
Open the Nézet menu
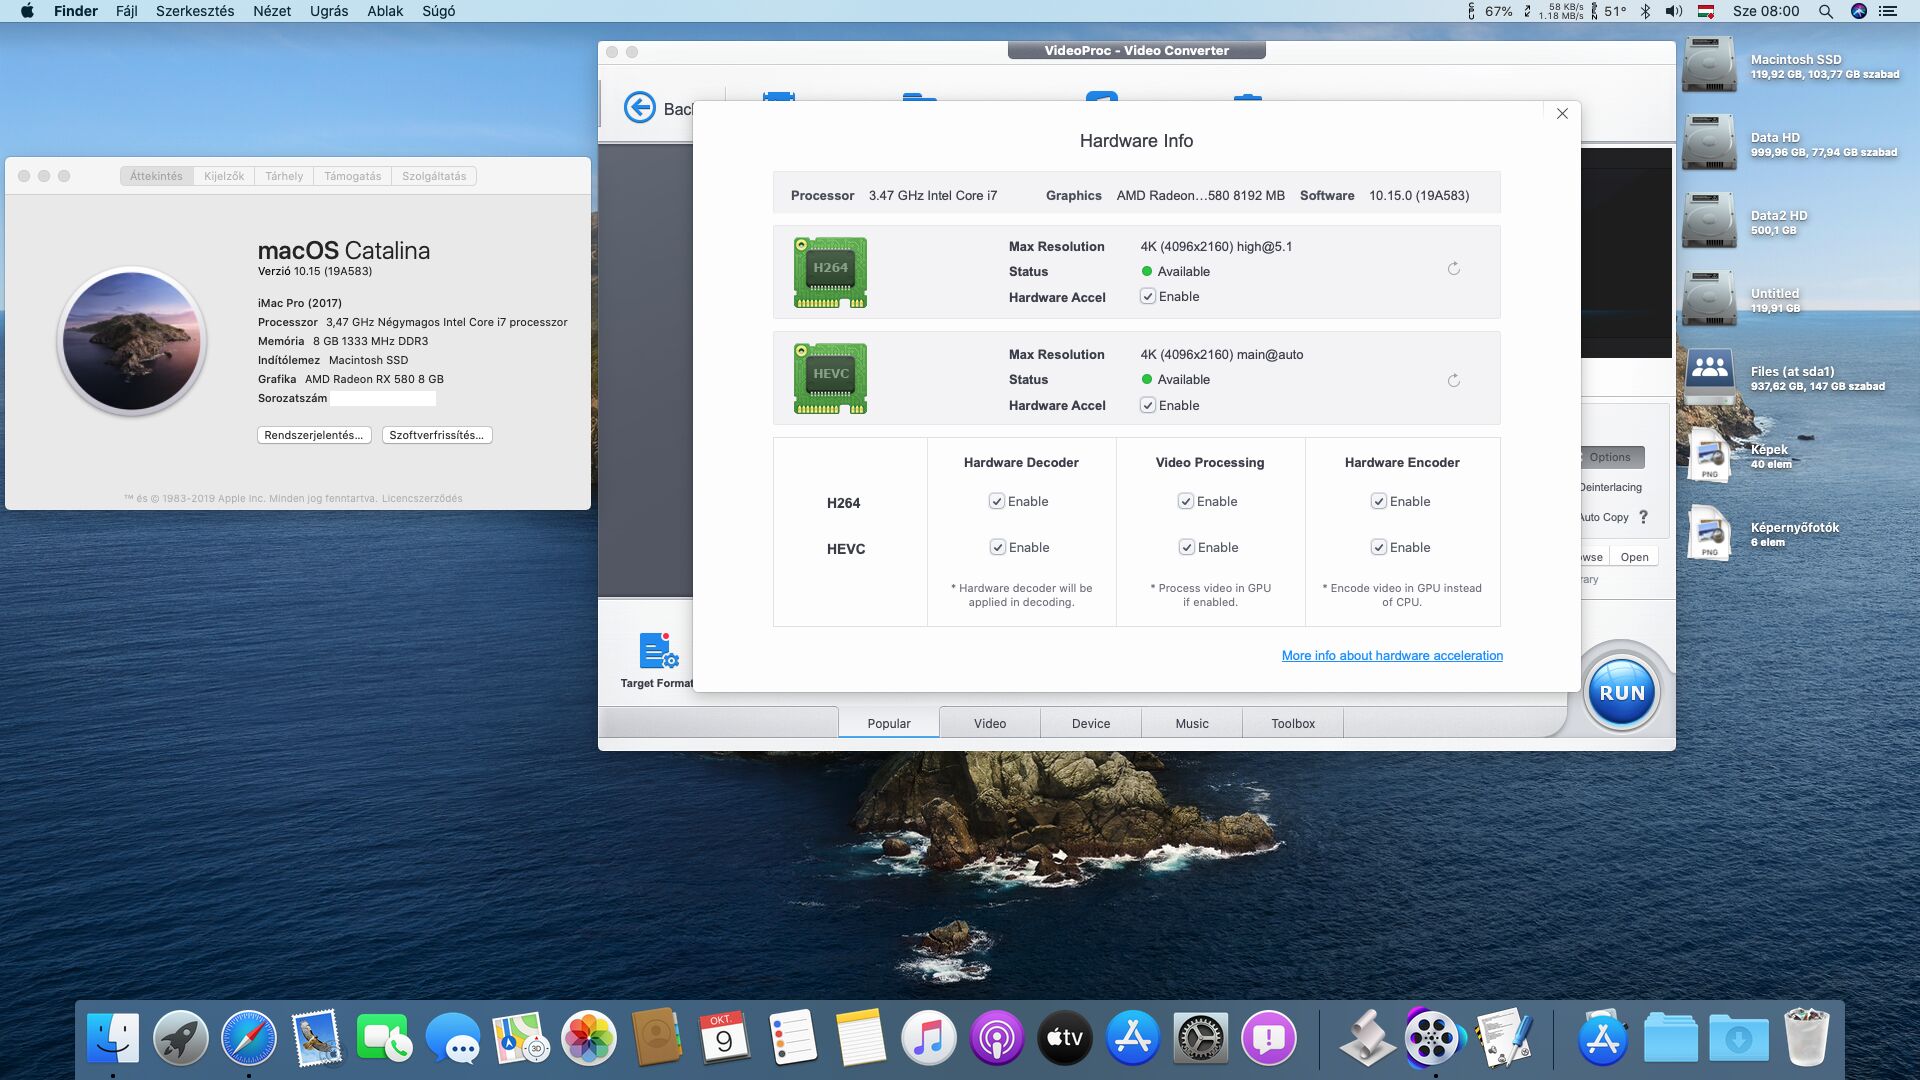coord(272,11)
